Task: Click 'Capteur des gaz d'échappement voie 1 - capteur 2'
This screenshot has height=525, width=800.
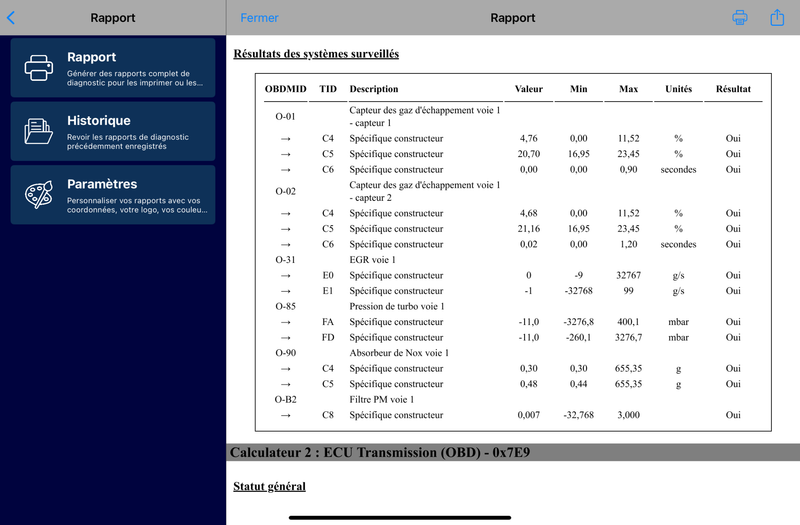Action: (x=424, y=191)
